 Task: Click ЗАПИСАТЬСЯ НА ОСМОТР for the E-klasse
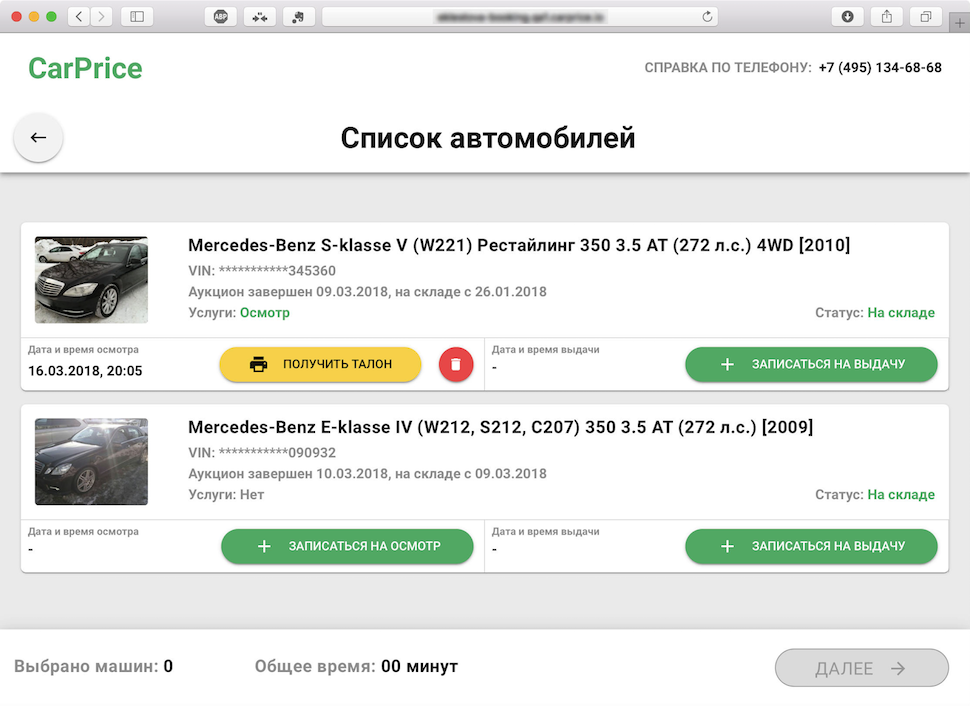click(347, 546)
